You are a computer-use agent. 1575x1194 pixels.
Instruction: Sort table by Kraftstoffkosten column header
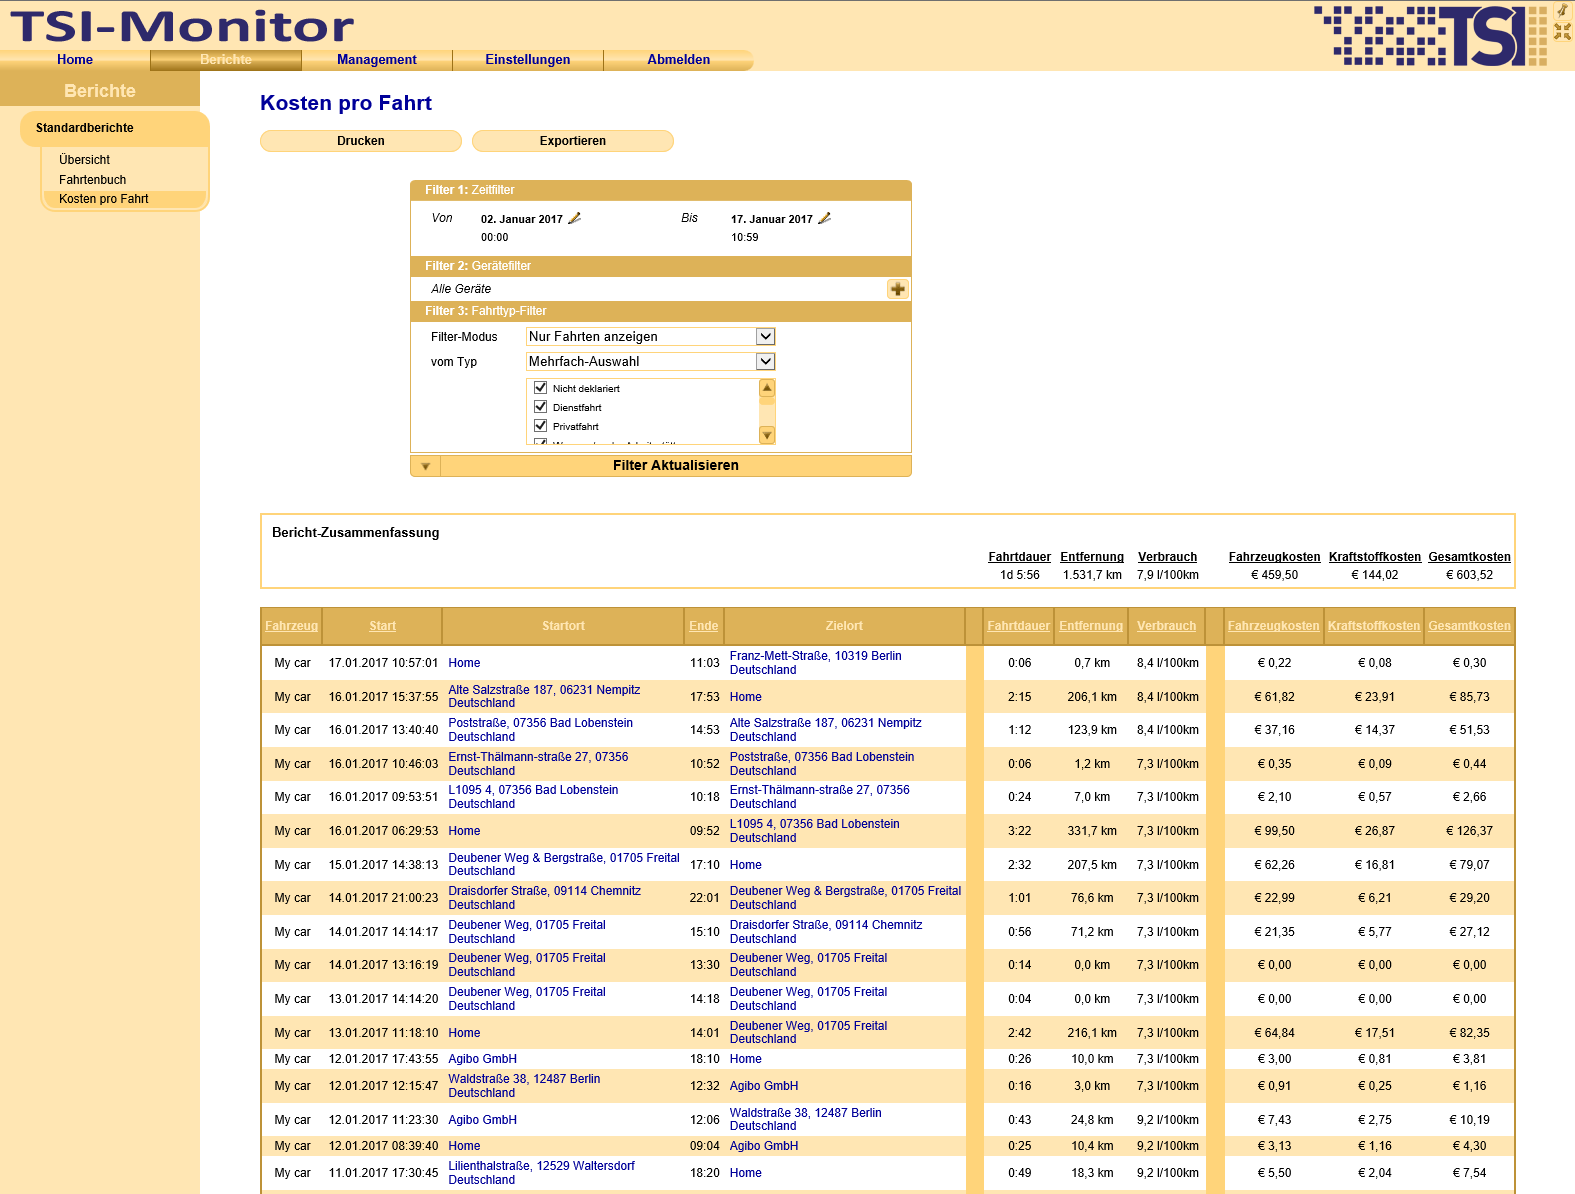click(x=1374, y=626)
